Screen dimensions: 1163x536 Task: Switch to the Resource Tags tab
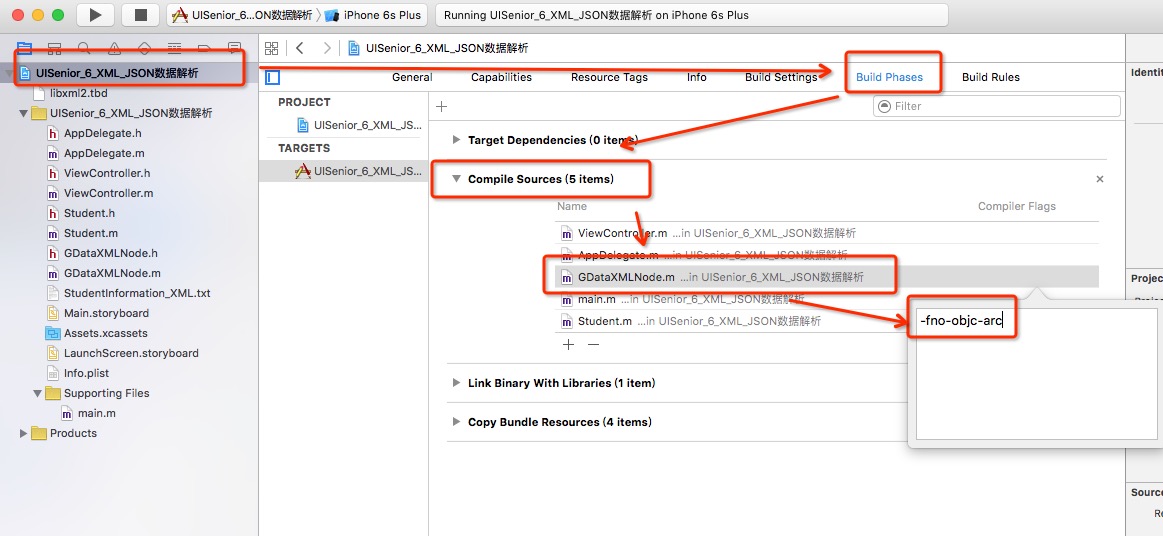click(609, 77)
